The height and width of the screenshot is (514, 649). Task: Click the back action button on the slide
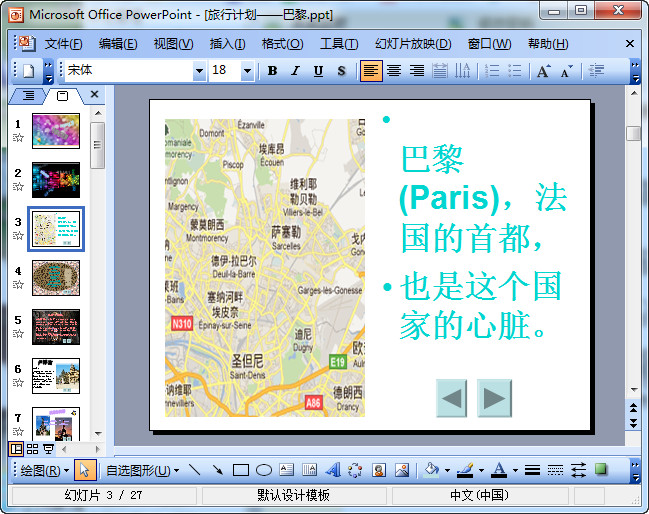[453, 398]
